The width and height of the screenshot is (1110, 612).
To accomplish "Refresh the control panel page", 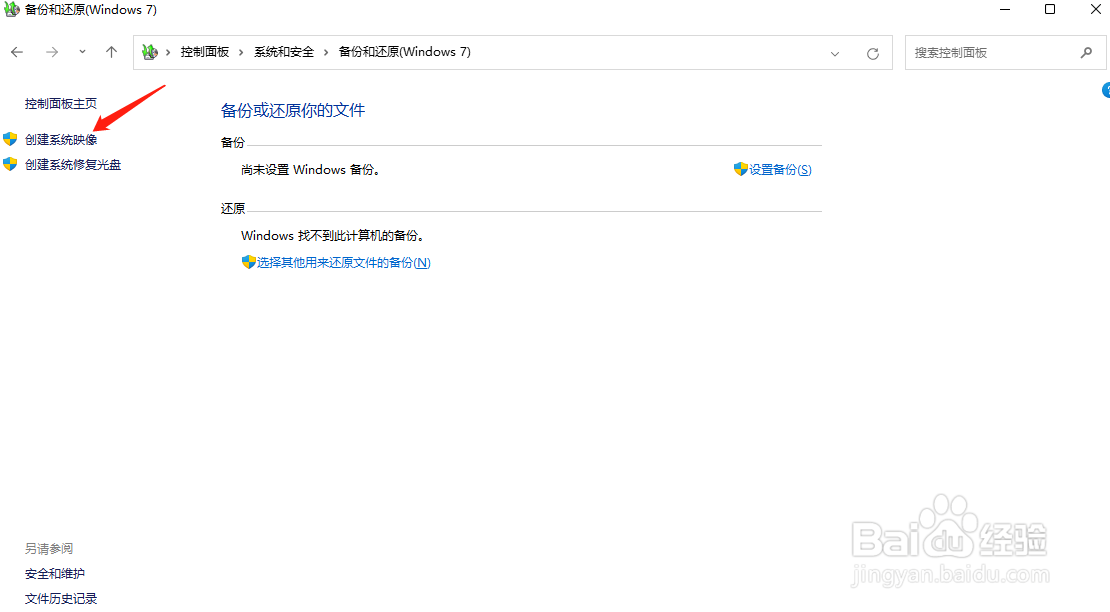I will (x=873, y=54).
